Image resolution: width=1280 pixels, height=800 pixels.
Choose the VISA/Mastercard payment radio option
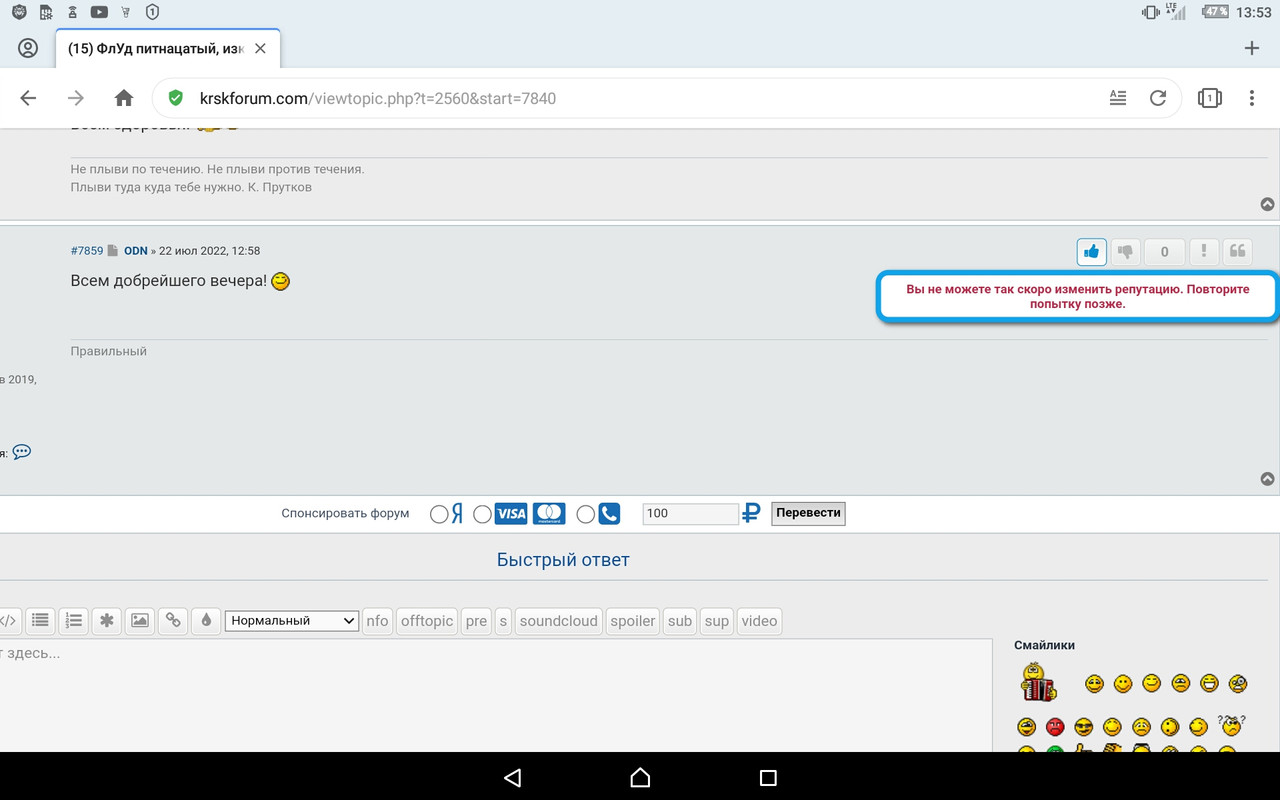482,514
